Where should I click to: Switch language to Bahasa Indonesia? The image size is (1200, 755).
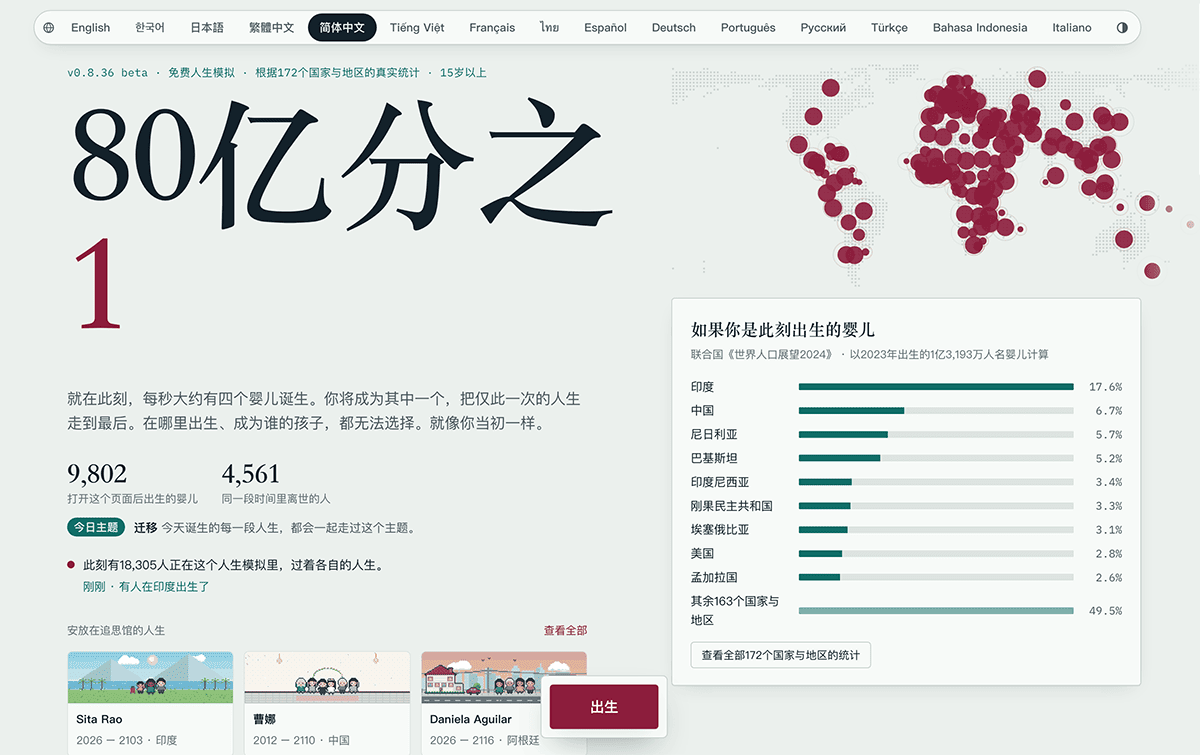tap(980, 28)
